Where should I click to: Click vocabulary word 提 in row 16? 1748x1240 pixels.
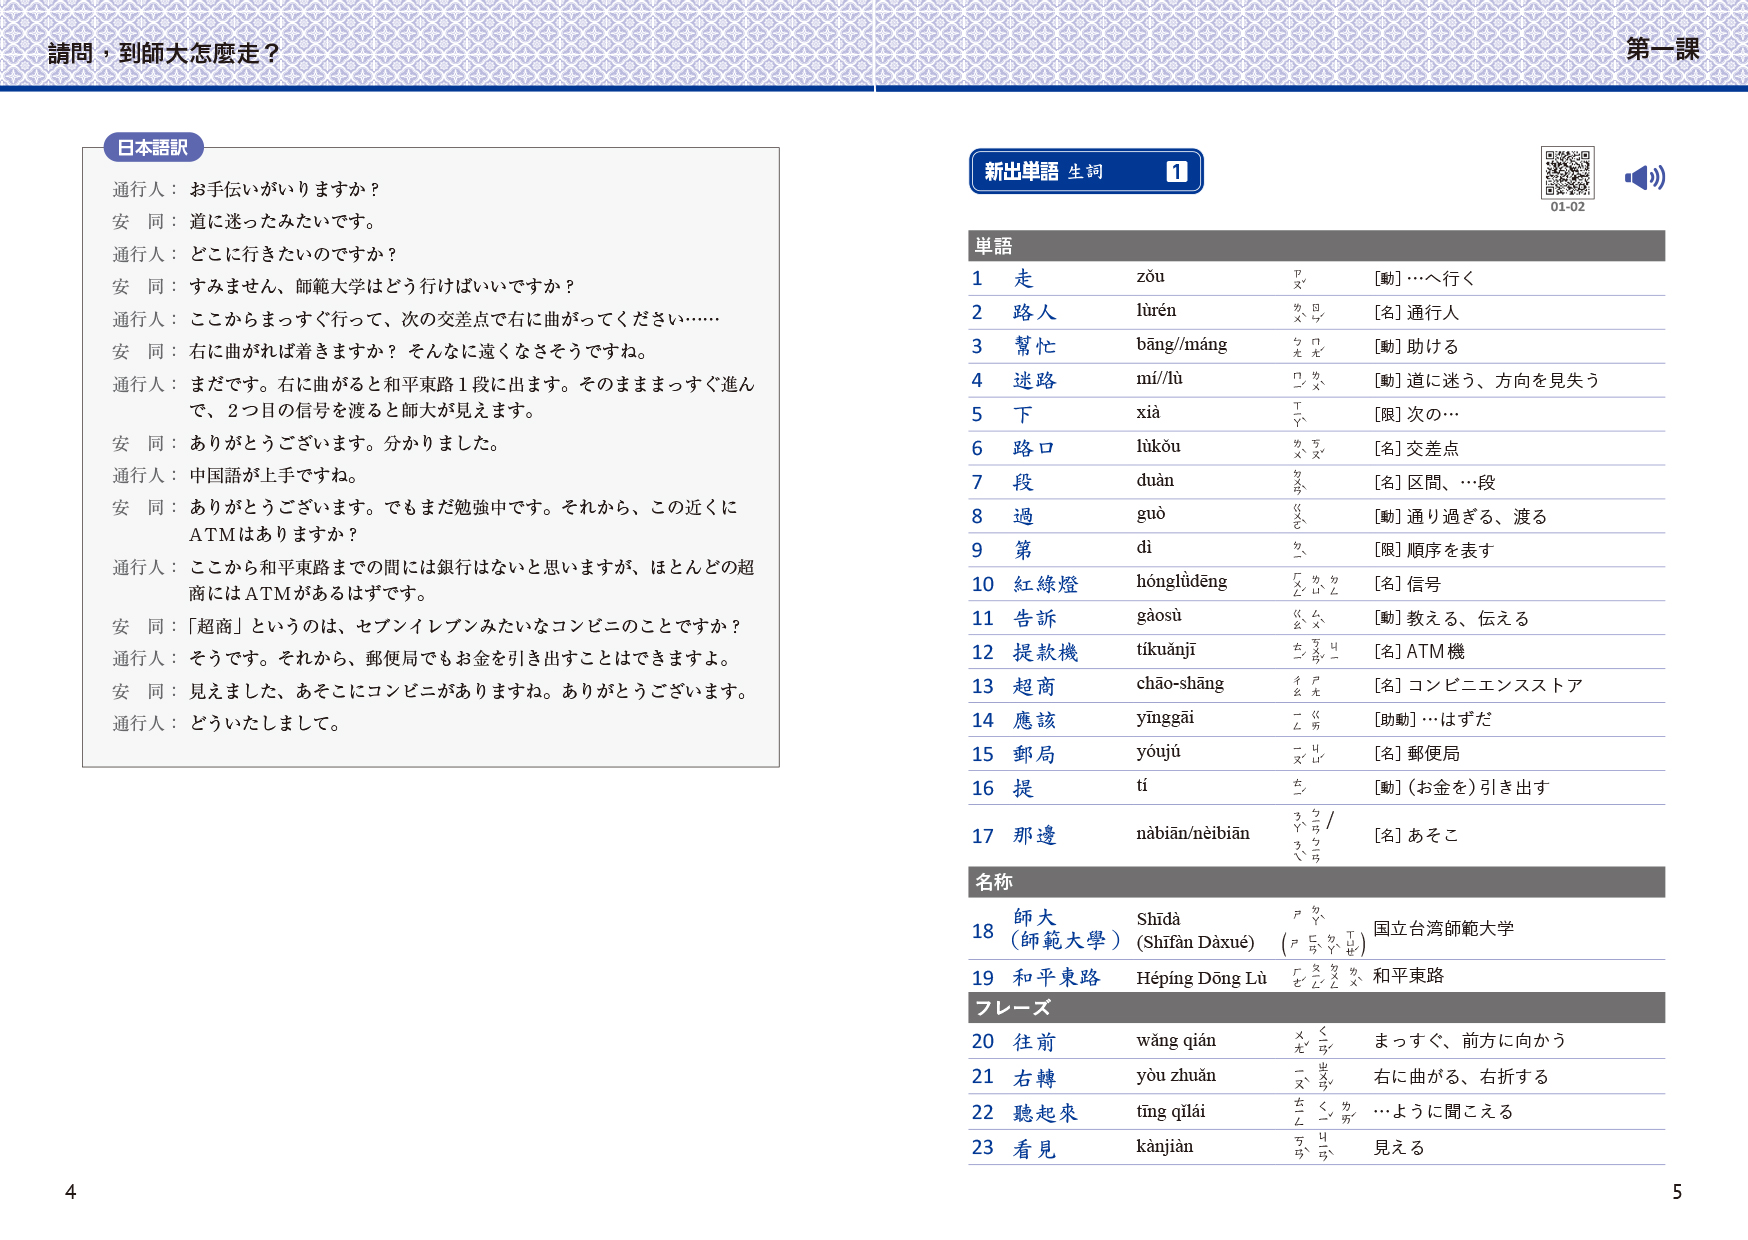click(1023, 789)
